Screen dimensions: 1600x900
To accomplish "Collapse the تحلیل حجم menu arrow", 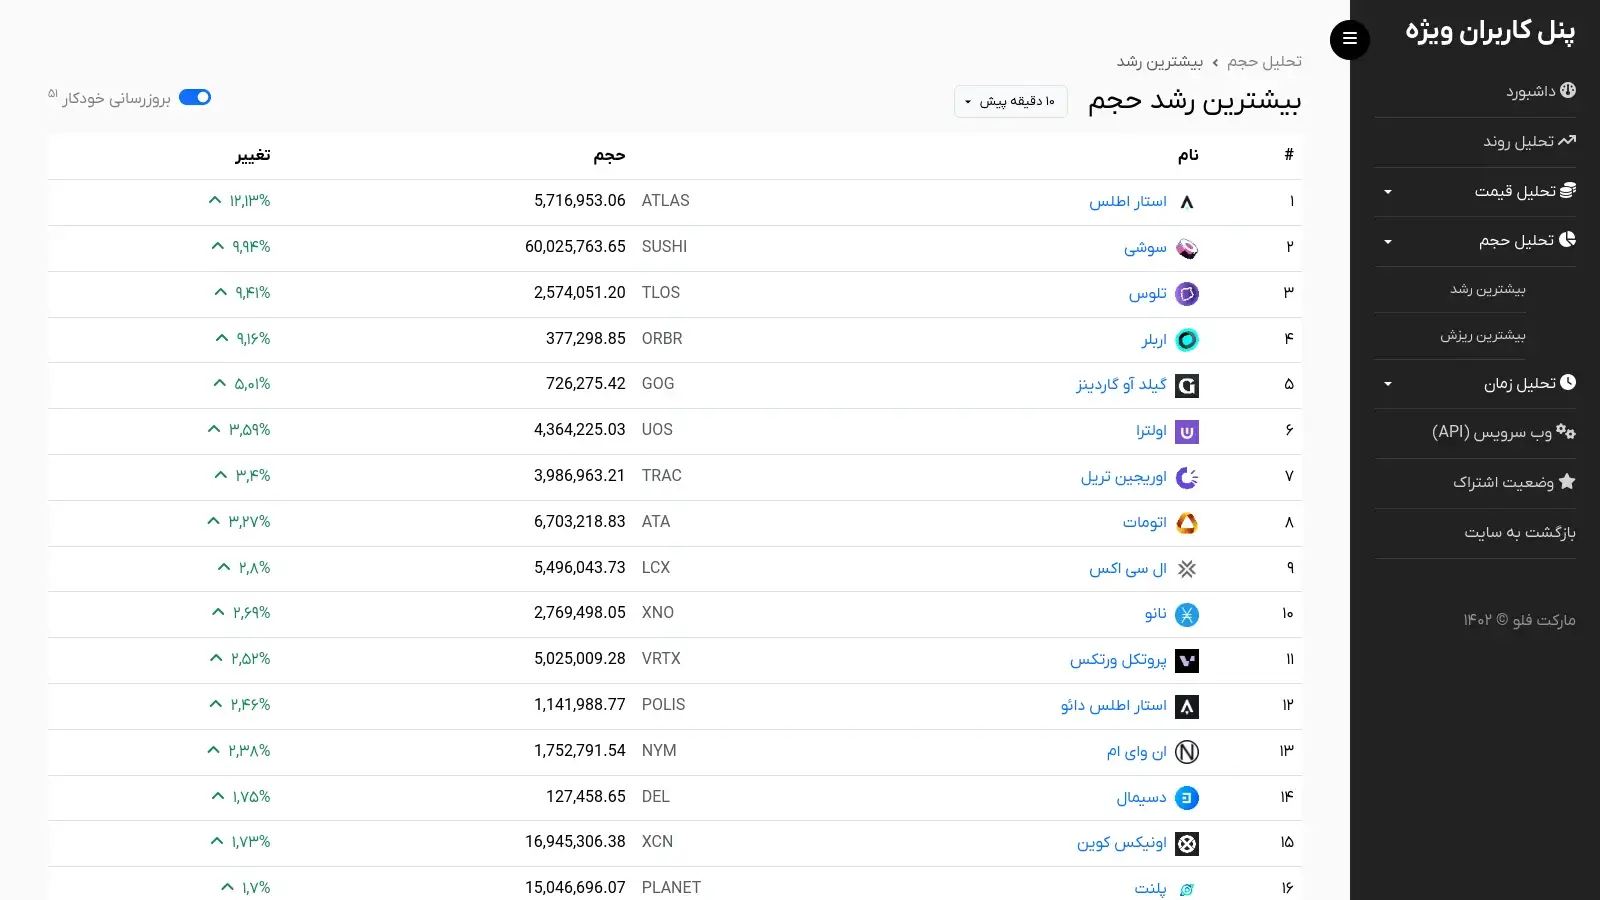I will tap(1387, 242).
